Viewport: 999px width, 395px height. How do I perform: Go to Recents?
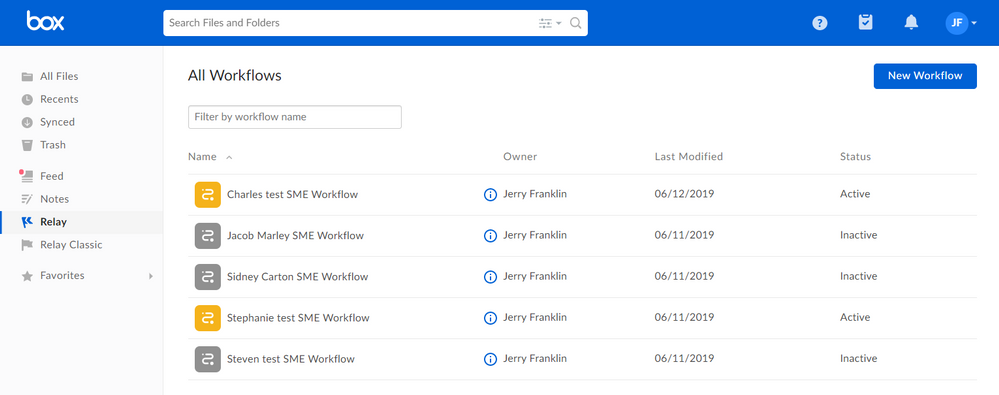click(x=59, y=99)
